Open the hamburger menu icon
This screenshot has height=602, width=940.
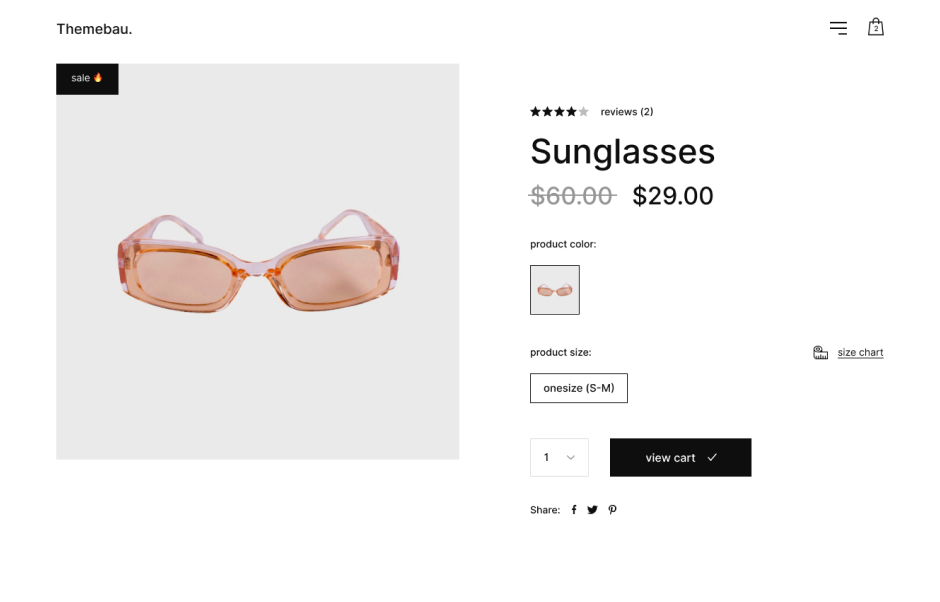838,28
